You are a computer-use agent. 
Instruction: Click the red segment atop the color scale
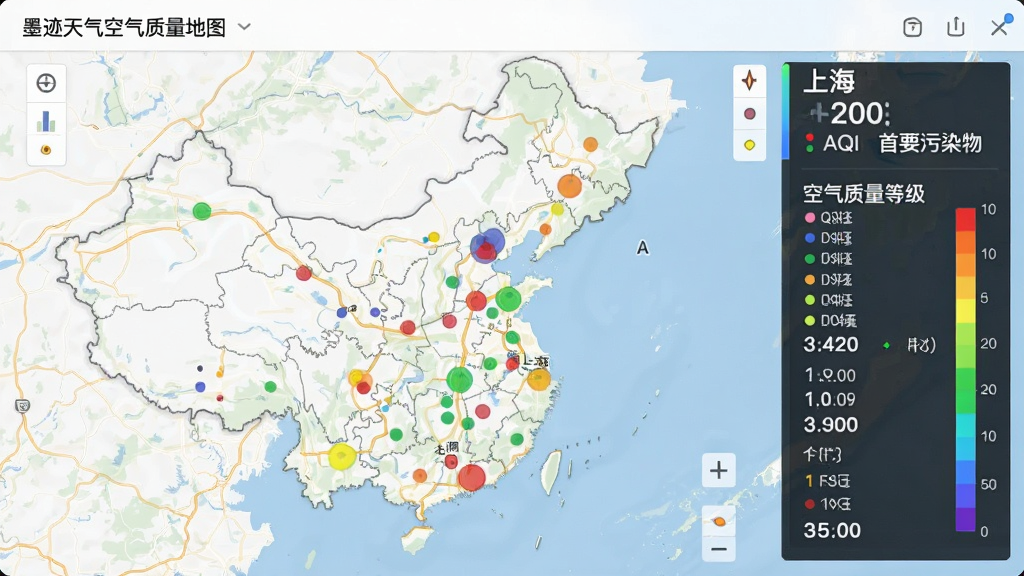[x=965, y=219]
